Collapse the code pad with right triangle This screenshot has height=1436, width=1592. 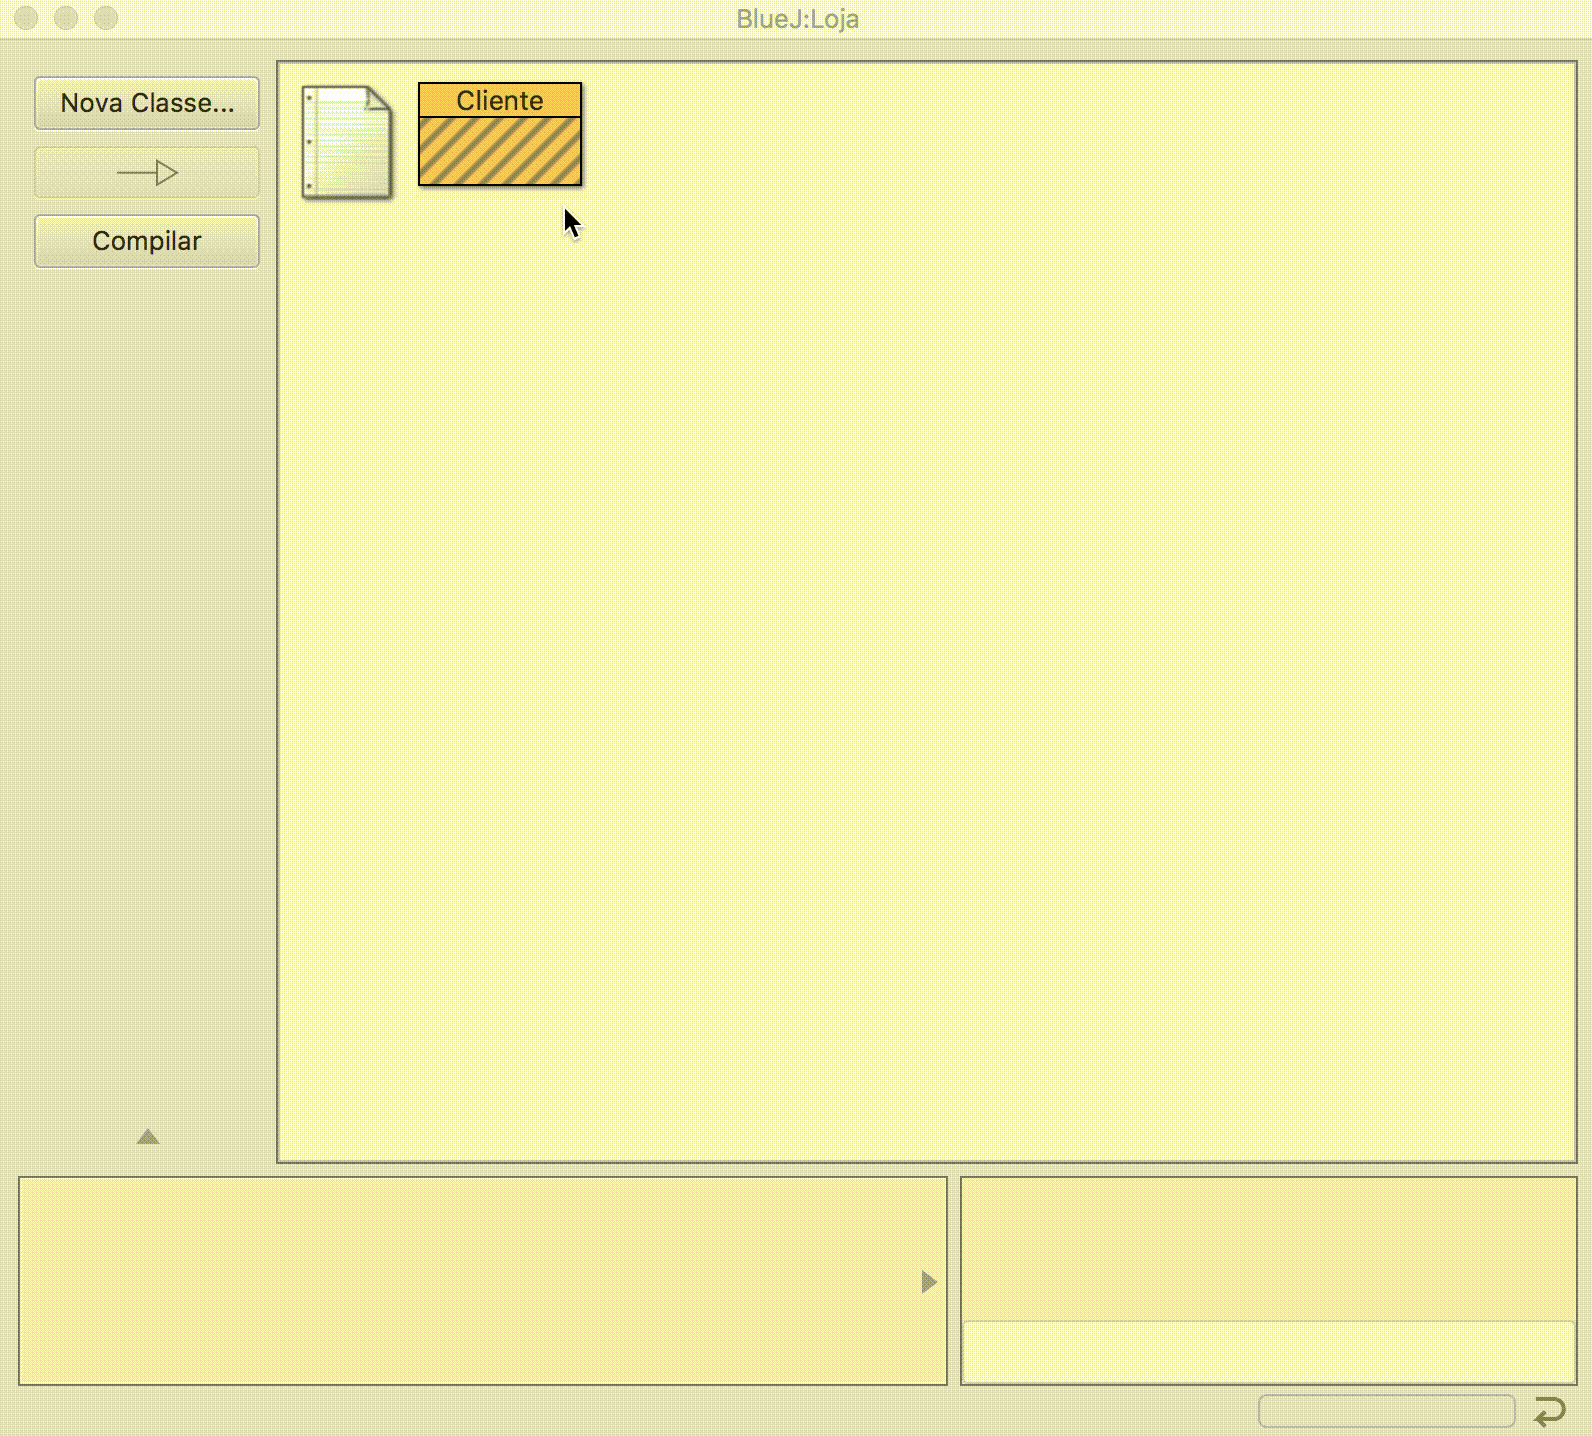(x=928, y=1282)
